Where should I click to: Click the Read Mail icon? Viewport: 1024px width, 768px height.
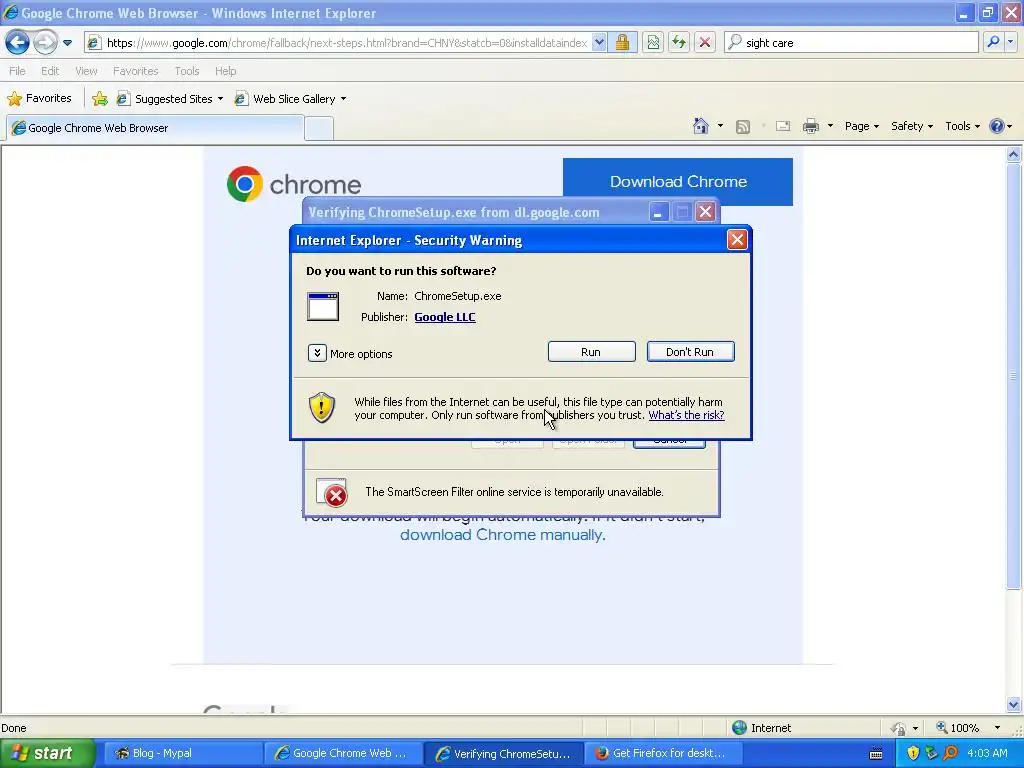[783, 126]
